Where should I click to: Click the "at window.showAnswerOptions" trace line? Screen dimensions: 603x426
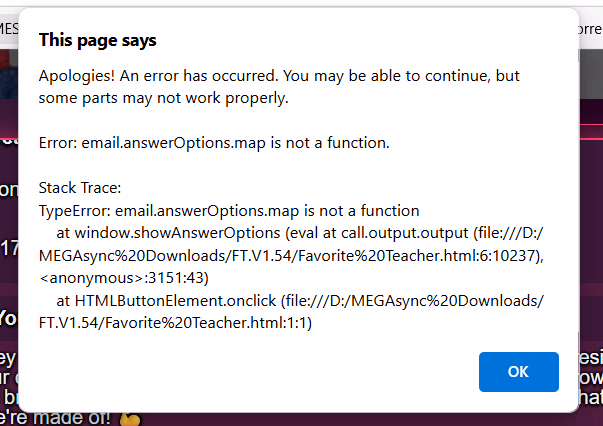pos(300,233)
